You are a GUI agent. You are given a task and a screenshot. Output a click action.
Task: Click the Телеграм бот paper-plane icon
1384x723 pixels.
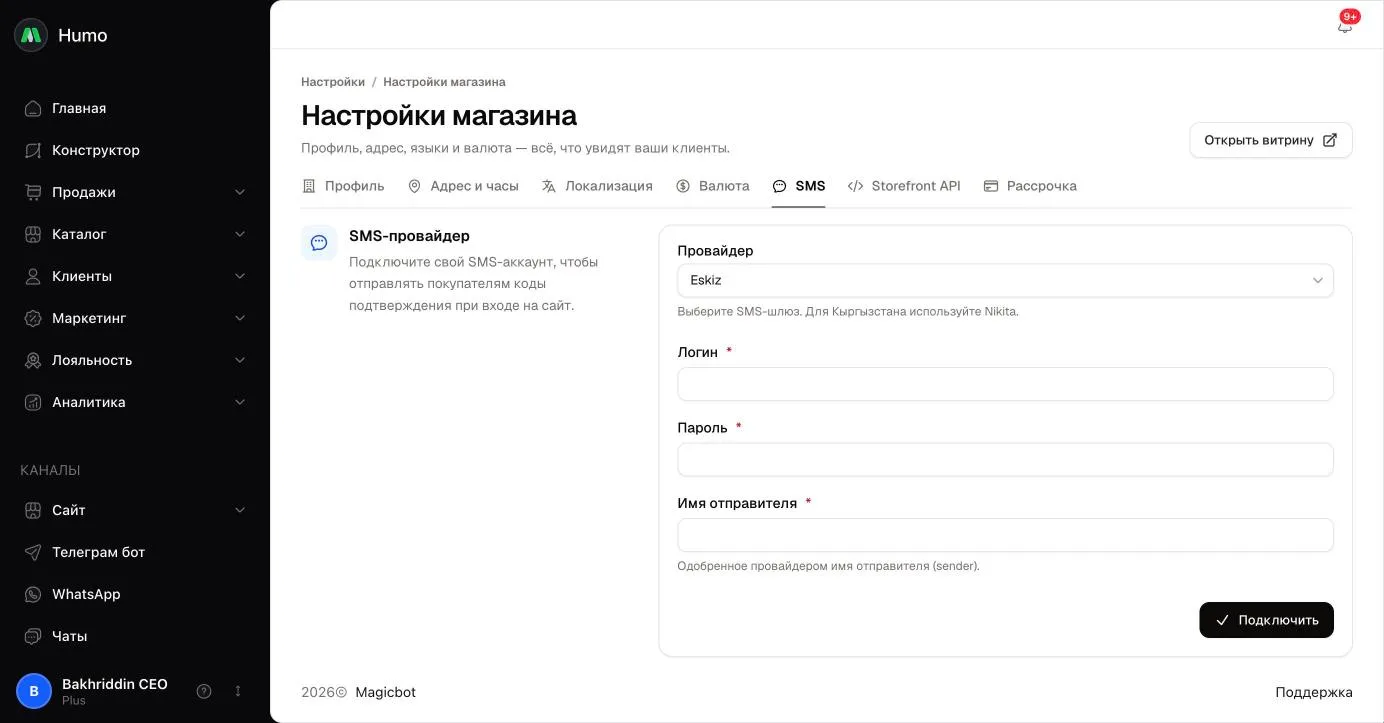pos(33,552)
